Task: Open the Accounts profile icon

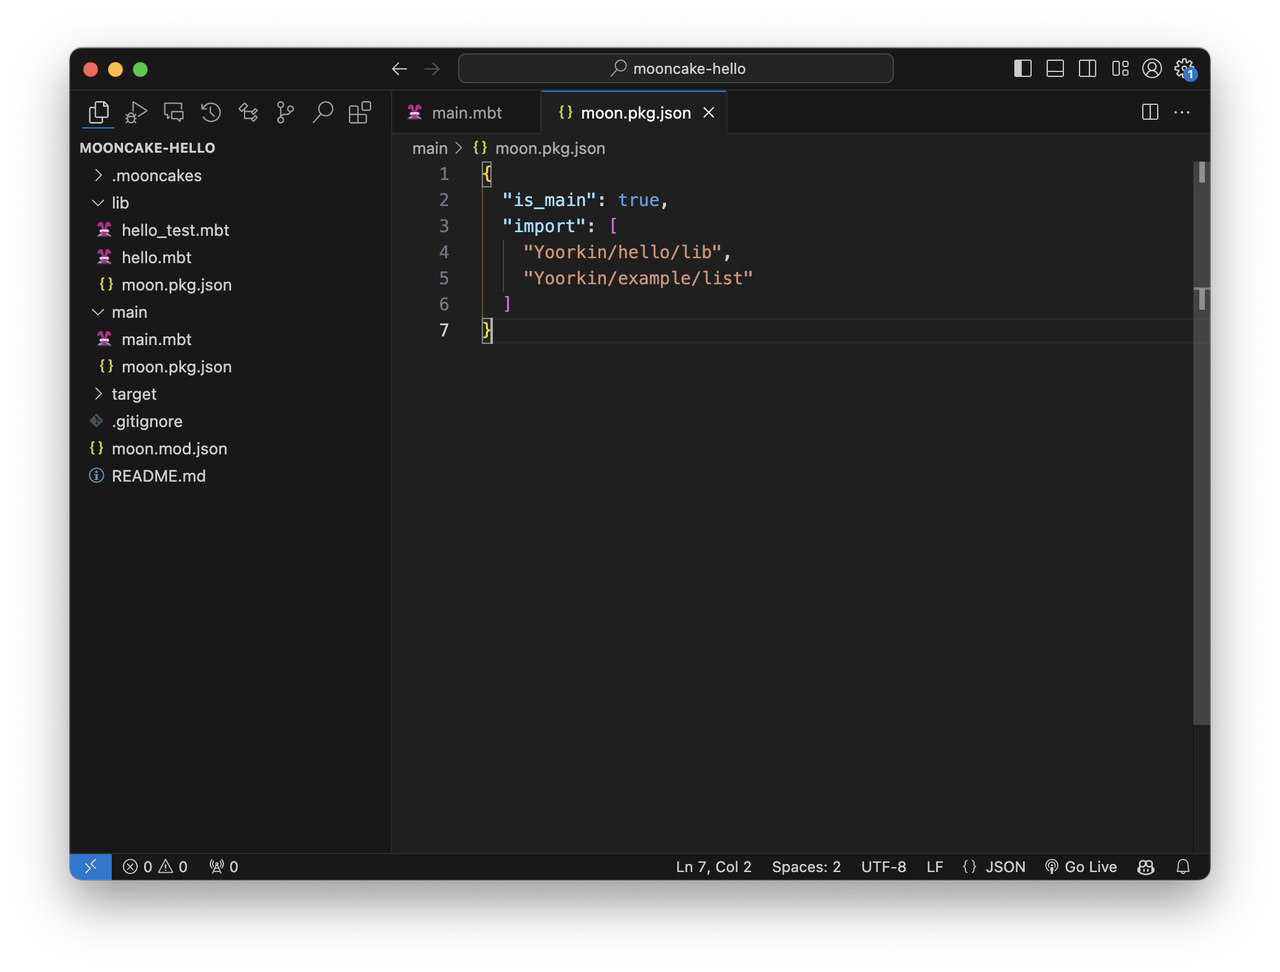Action: pyautogui.click(x=1152, y=68)
